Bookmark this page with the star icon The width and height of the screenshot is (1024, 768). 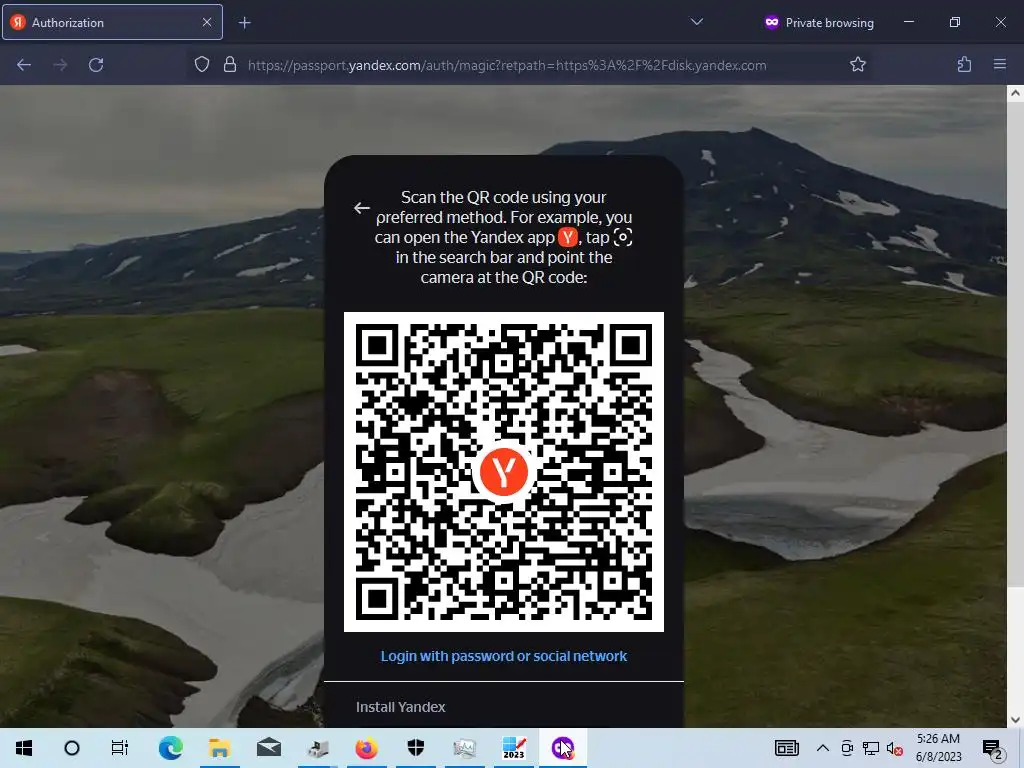857,64
